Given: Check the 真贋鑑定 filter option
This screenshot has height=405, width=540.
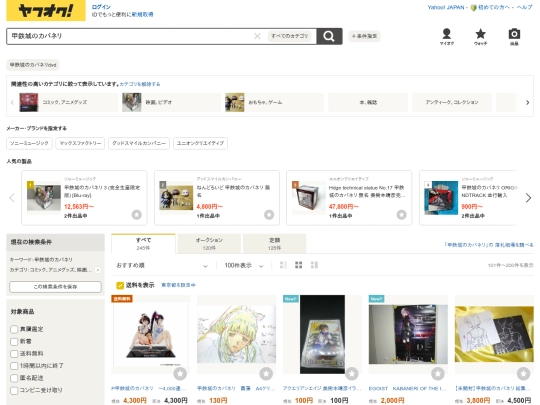Looking at the screenshot, I should (14, 329).
